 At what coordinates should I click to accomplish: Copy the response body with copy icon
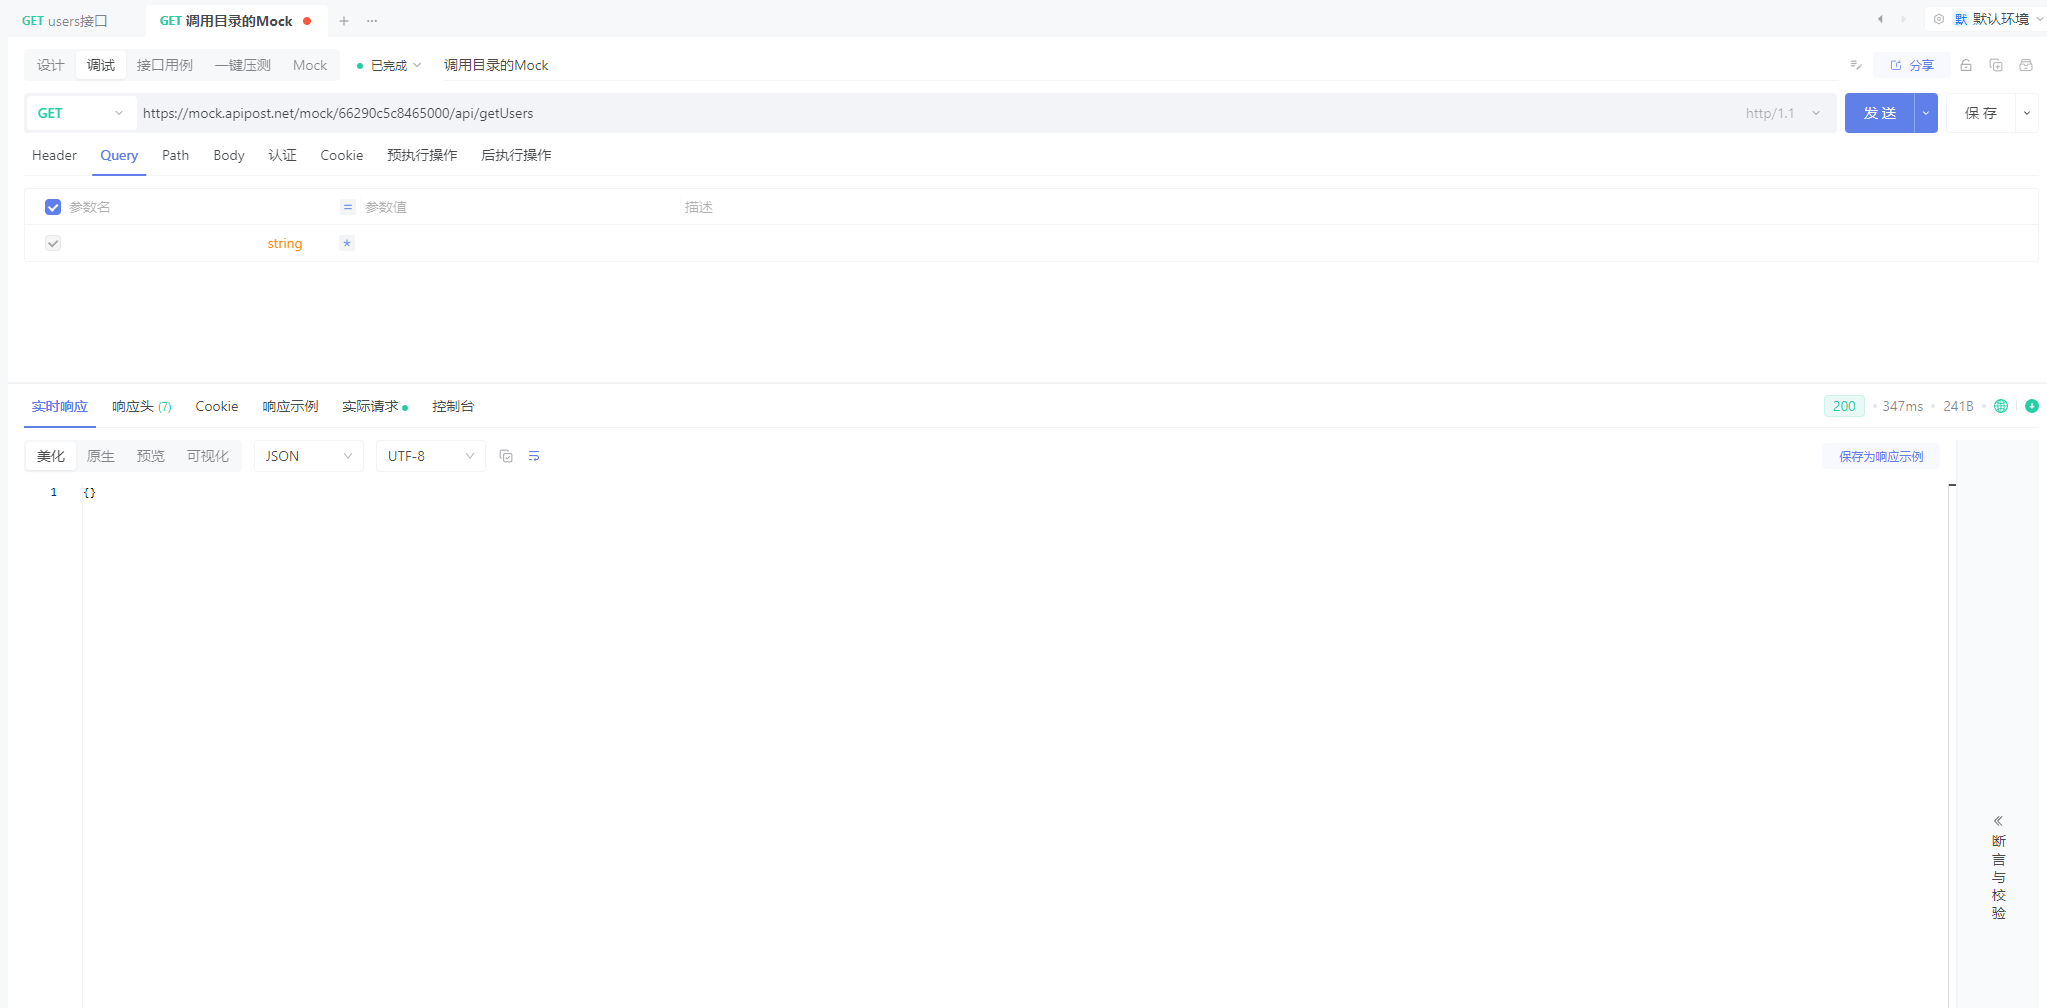coord(506,456)
